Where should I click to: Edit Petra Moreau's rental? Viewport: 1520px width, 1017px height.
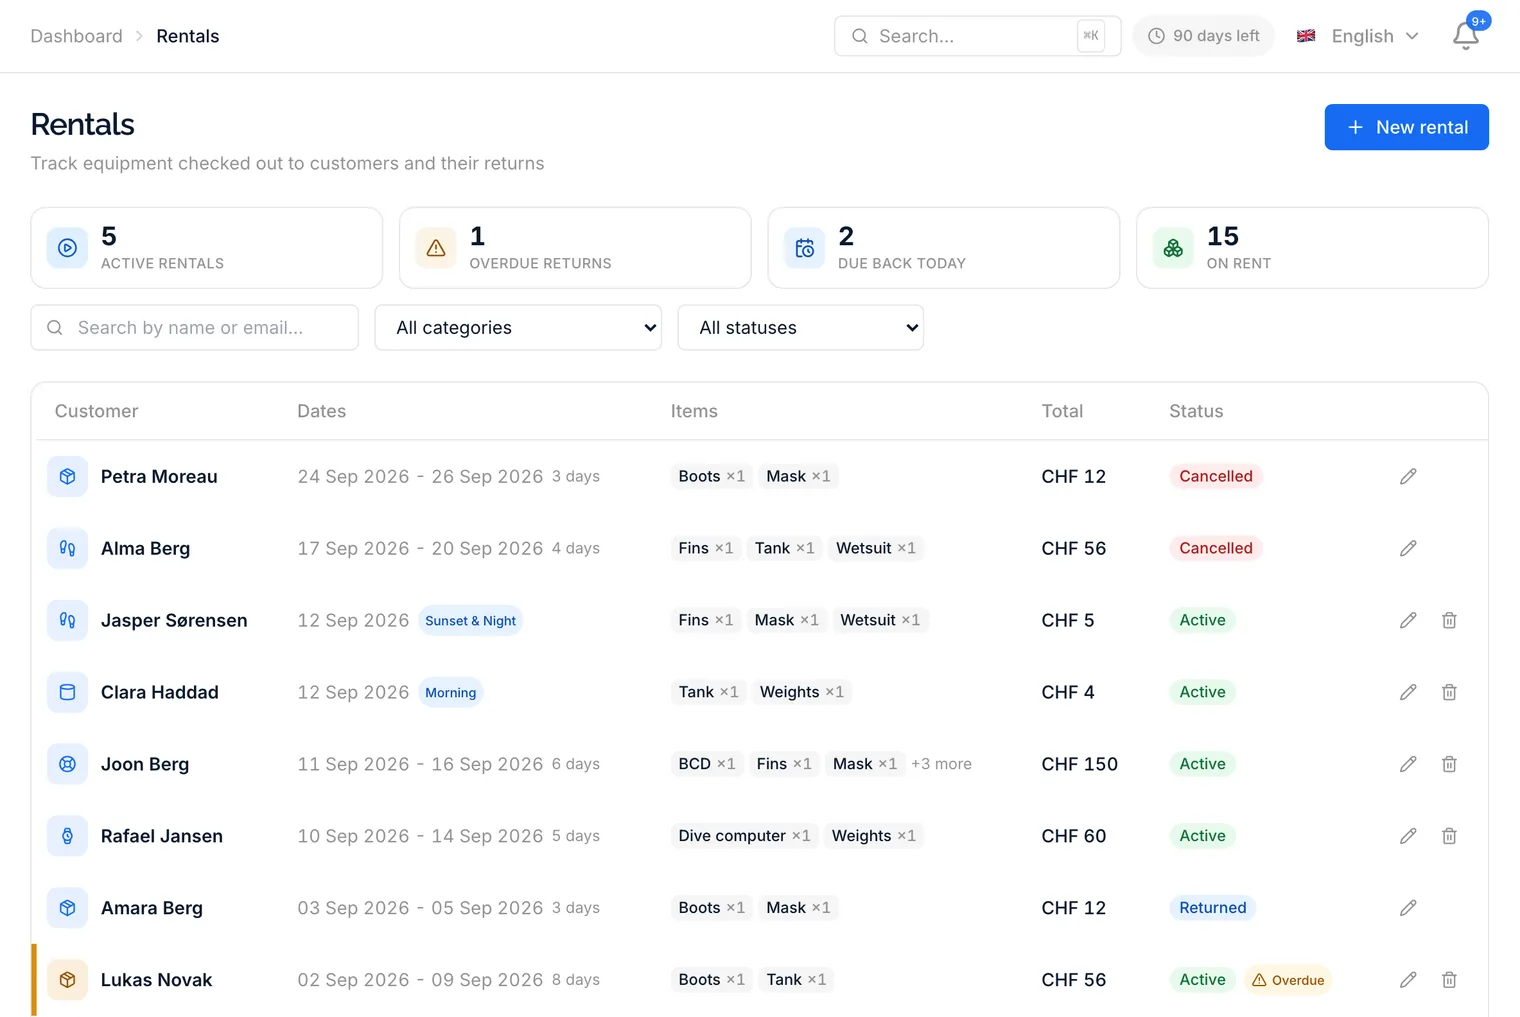1408,476
